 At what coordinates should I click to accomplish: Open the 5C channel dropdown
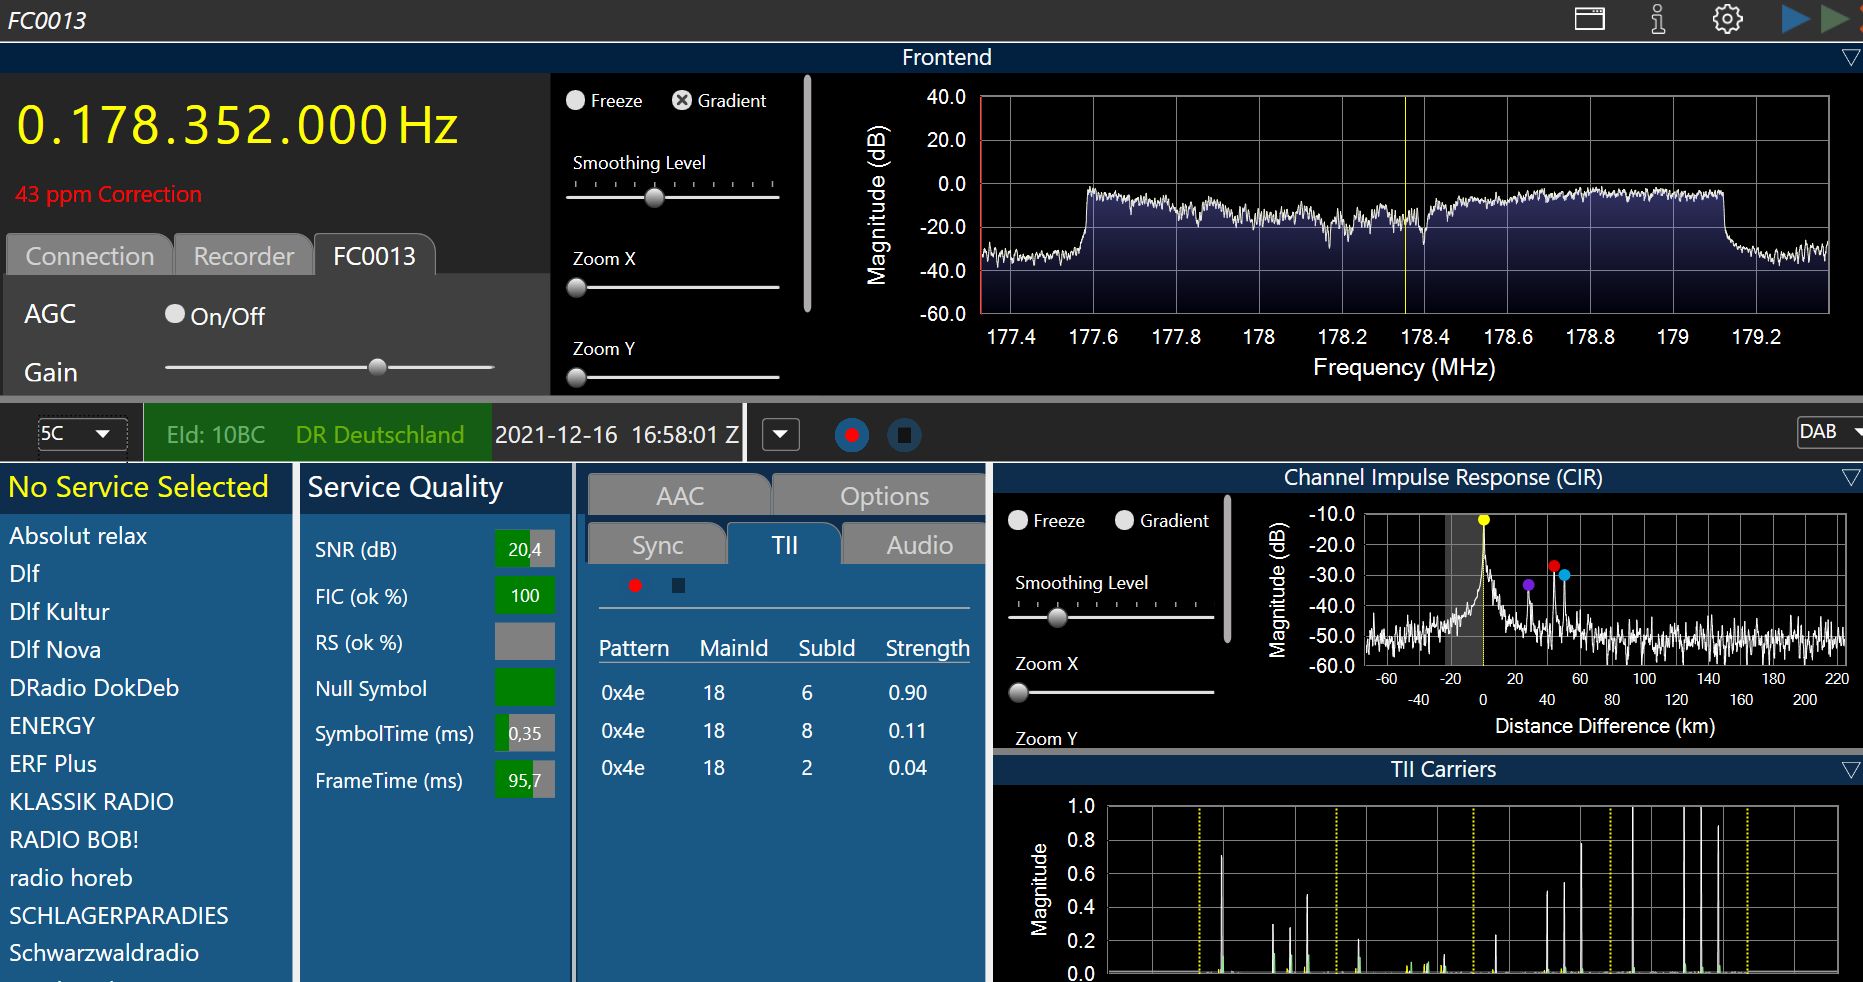pyautogui.click(x=82, y=434)
